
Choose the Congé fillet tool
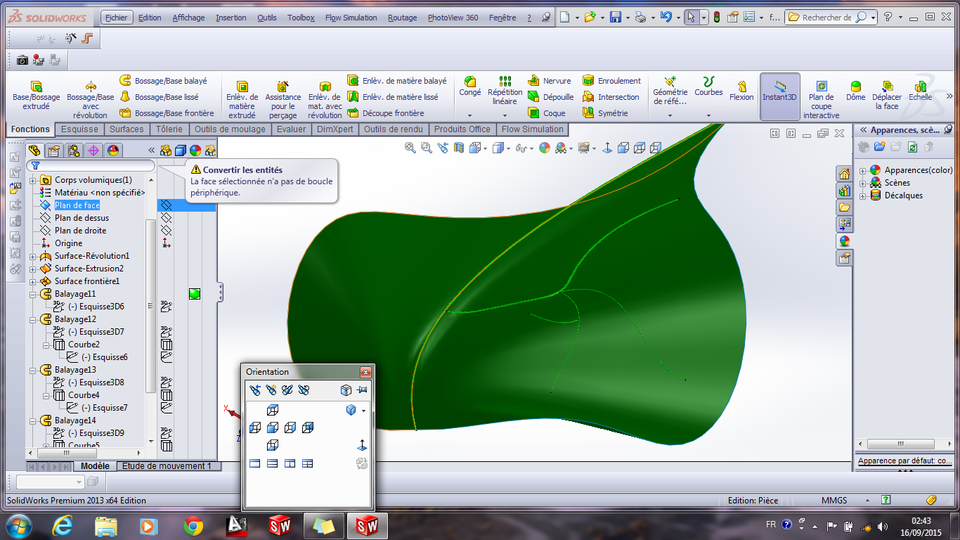(470, 86)
